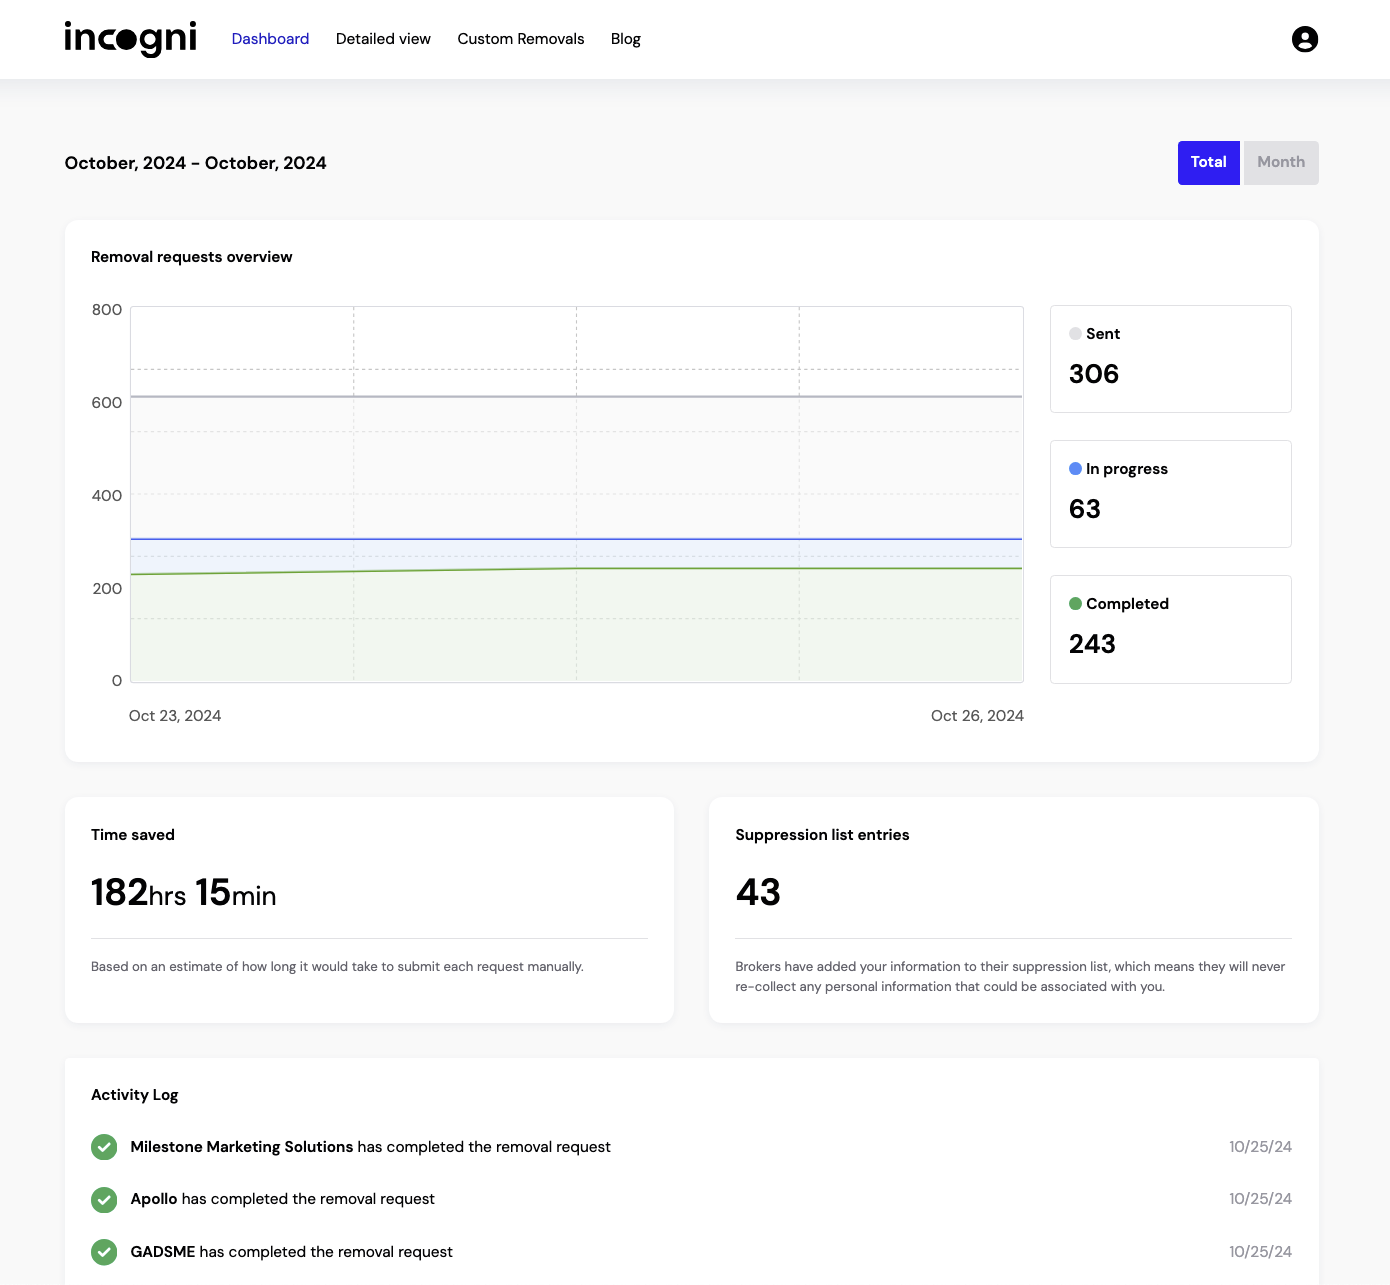Click the Sent 306 stat card

1170,359
